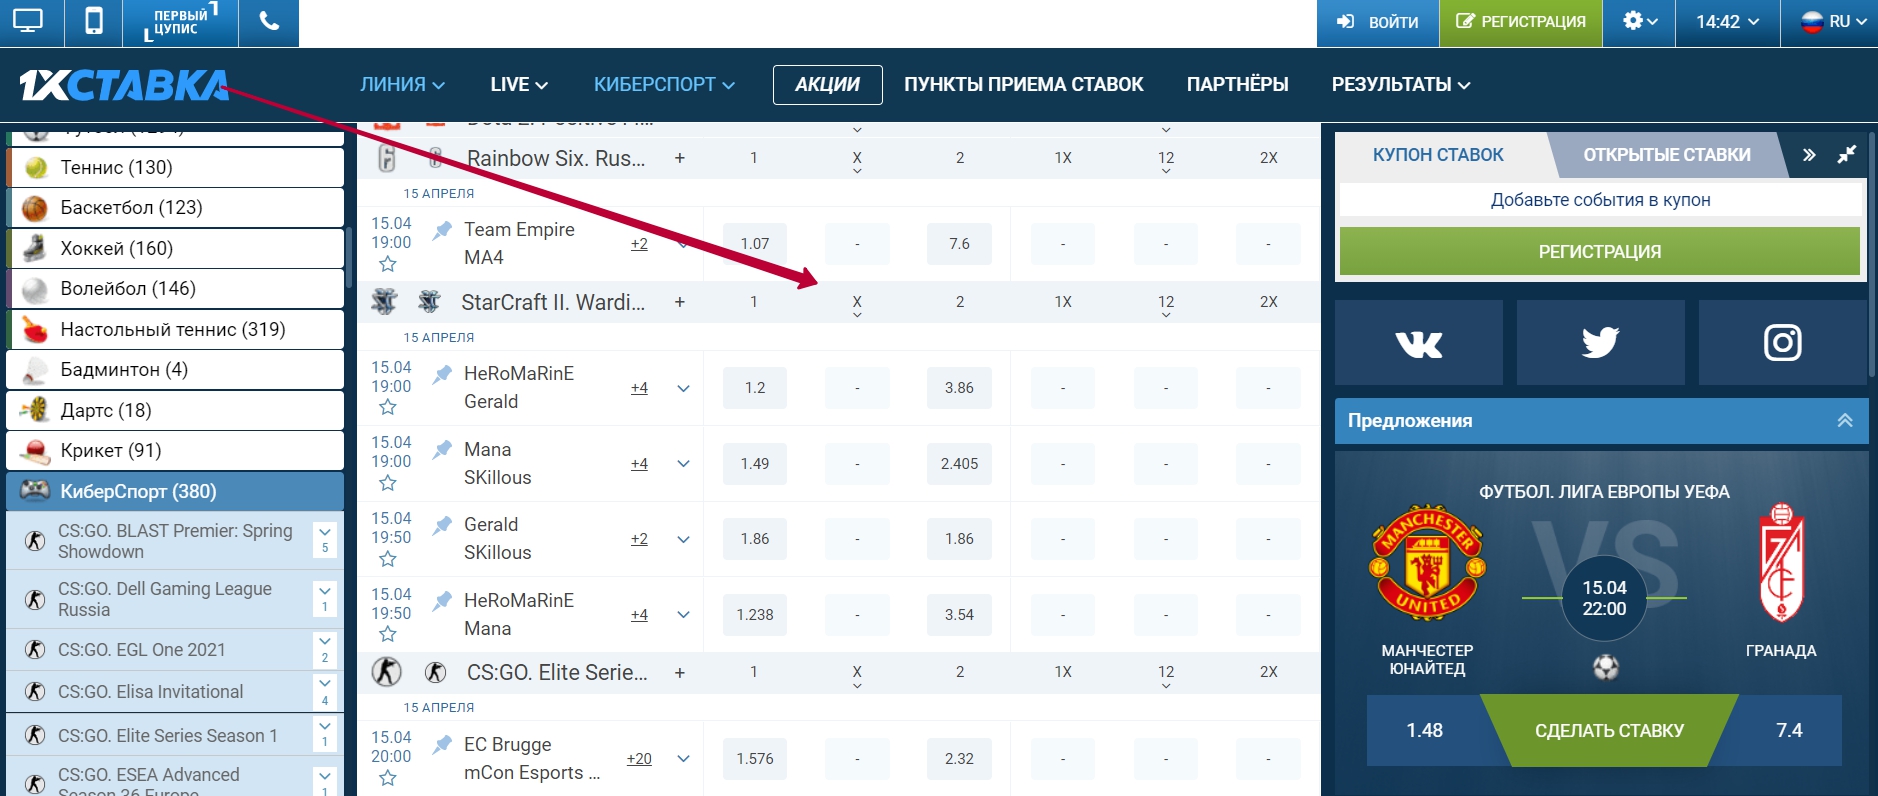This screenshot has height=796, width=1878.
Task: Open the desktop version icon
Action: pos(28,22)
